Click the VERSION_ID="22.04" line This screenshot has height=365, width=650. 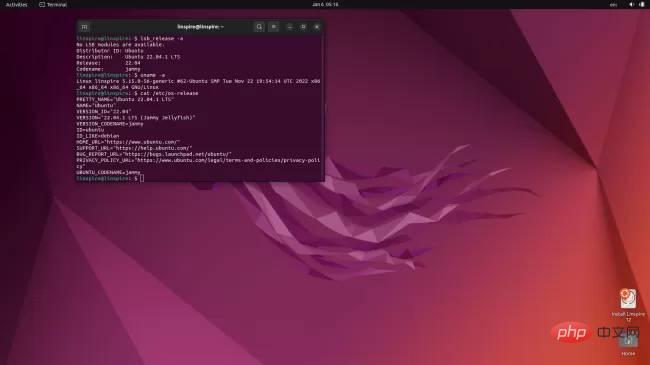click(x=104, y=112)
